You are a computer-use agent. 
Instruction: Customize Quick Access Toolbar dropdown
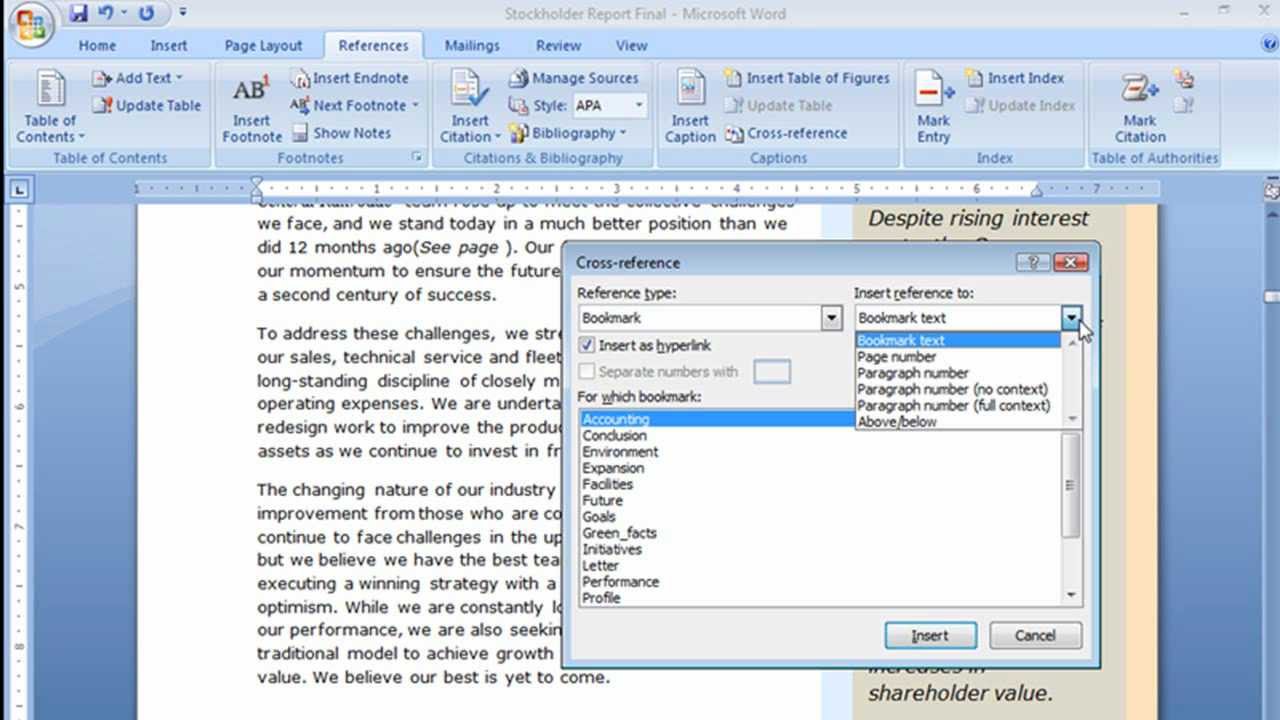tap(183, 14)
